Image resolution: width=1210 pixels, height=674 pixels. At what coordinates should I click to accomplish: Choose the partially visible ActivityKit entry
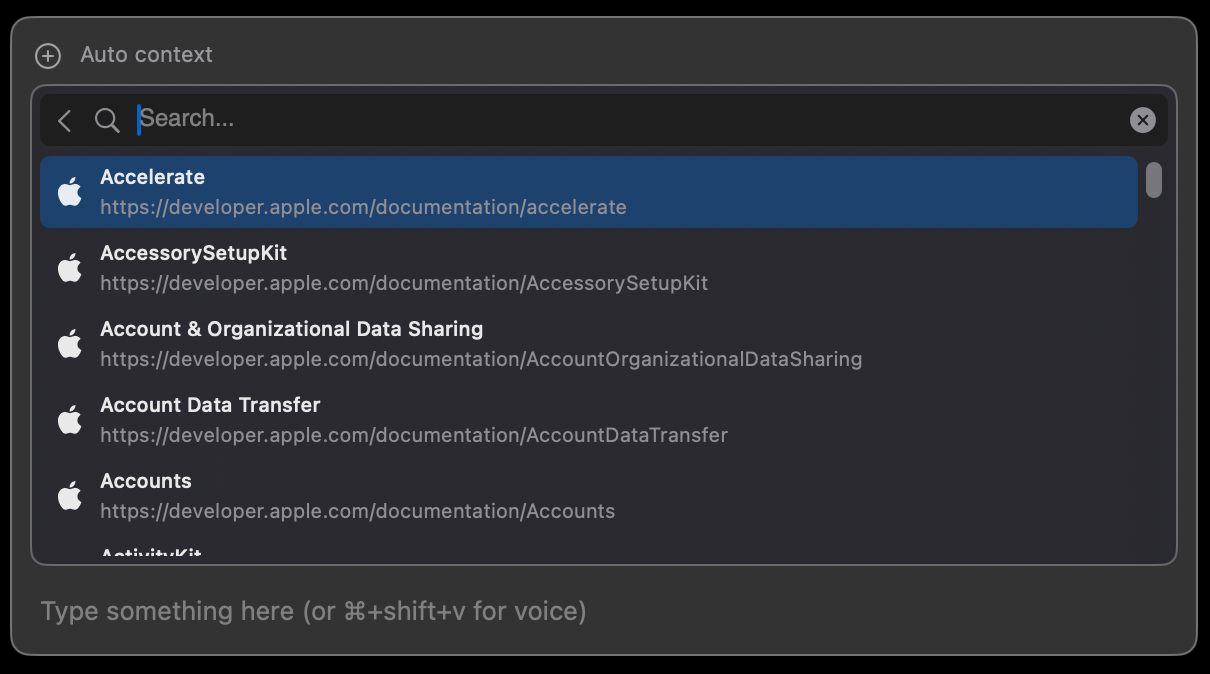151,552
